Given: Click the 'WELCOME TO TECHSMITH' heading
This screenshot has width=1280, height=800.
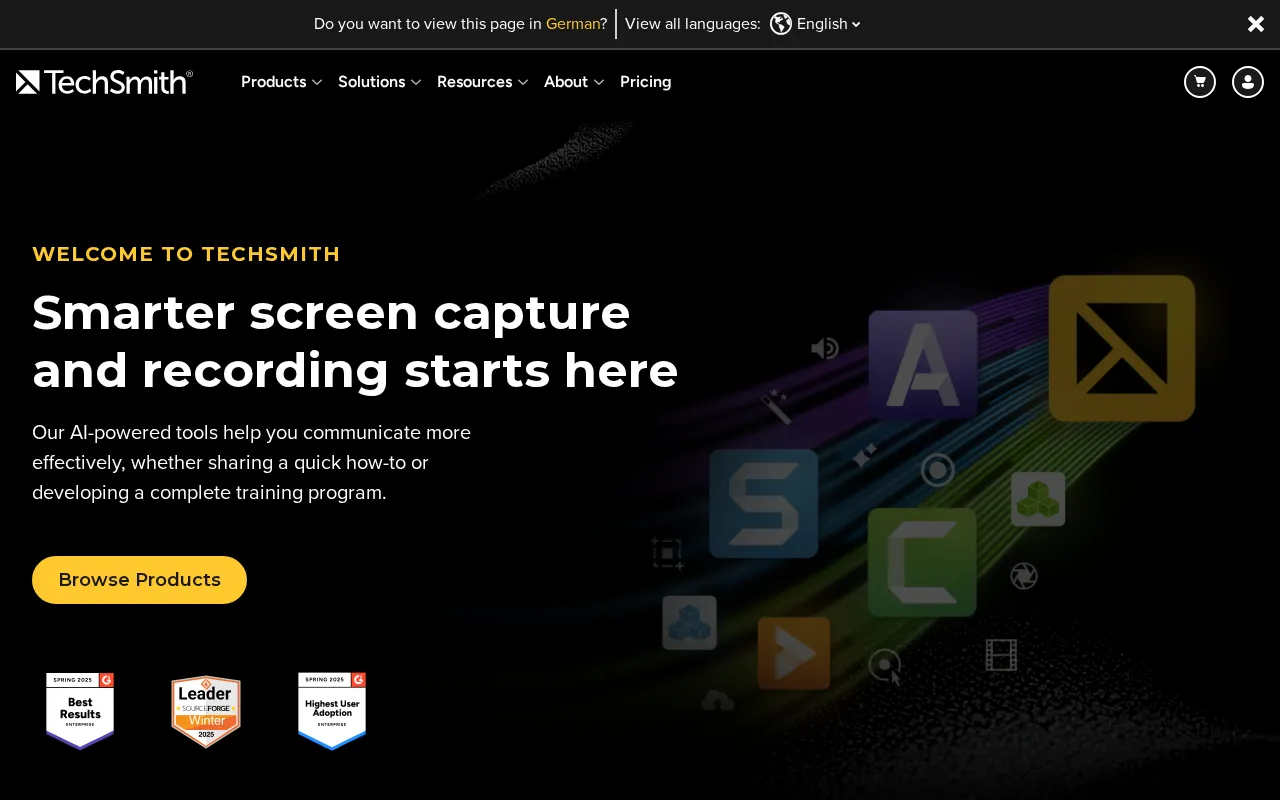Looking at the screenshot, I should pyautogui.click(x=186, y=254).
